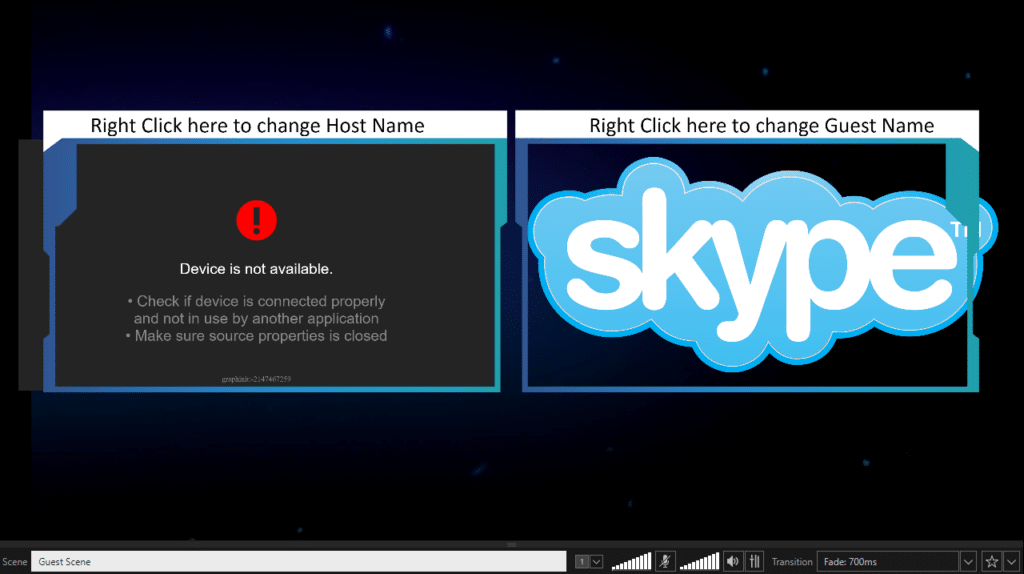Open the Fade: 700ms transition dropdown arrow
The image size is (1024, 574).
(x=968, y=562)
